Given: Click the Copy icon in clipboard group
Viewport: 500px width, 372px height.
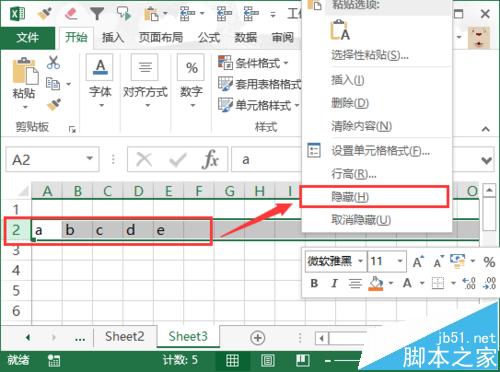Looking at the screenshot, I should pyautogui.click(x=53, y=84).
